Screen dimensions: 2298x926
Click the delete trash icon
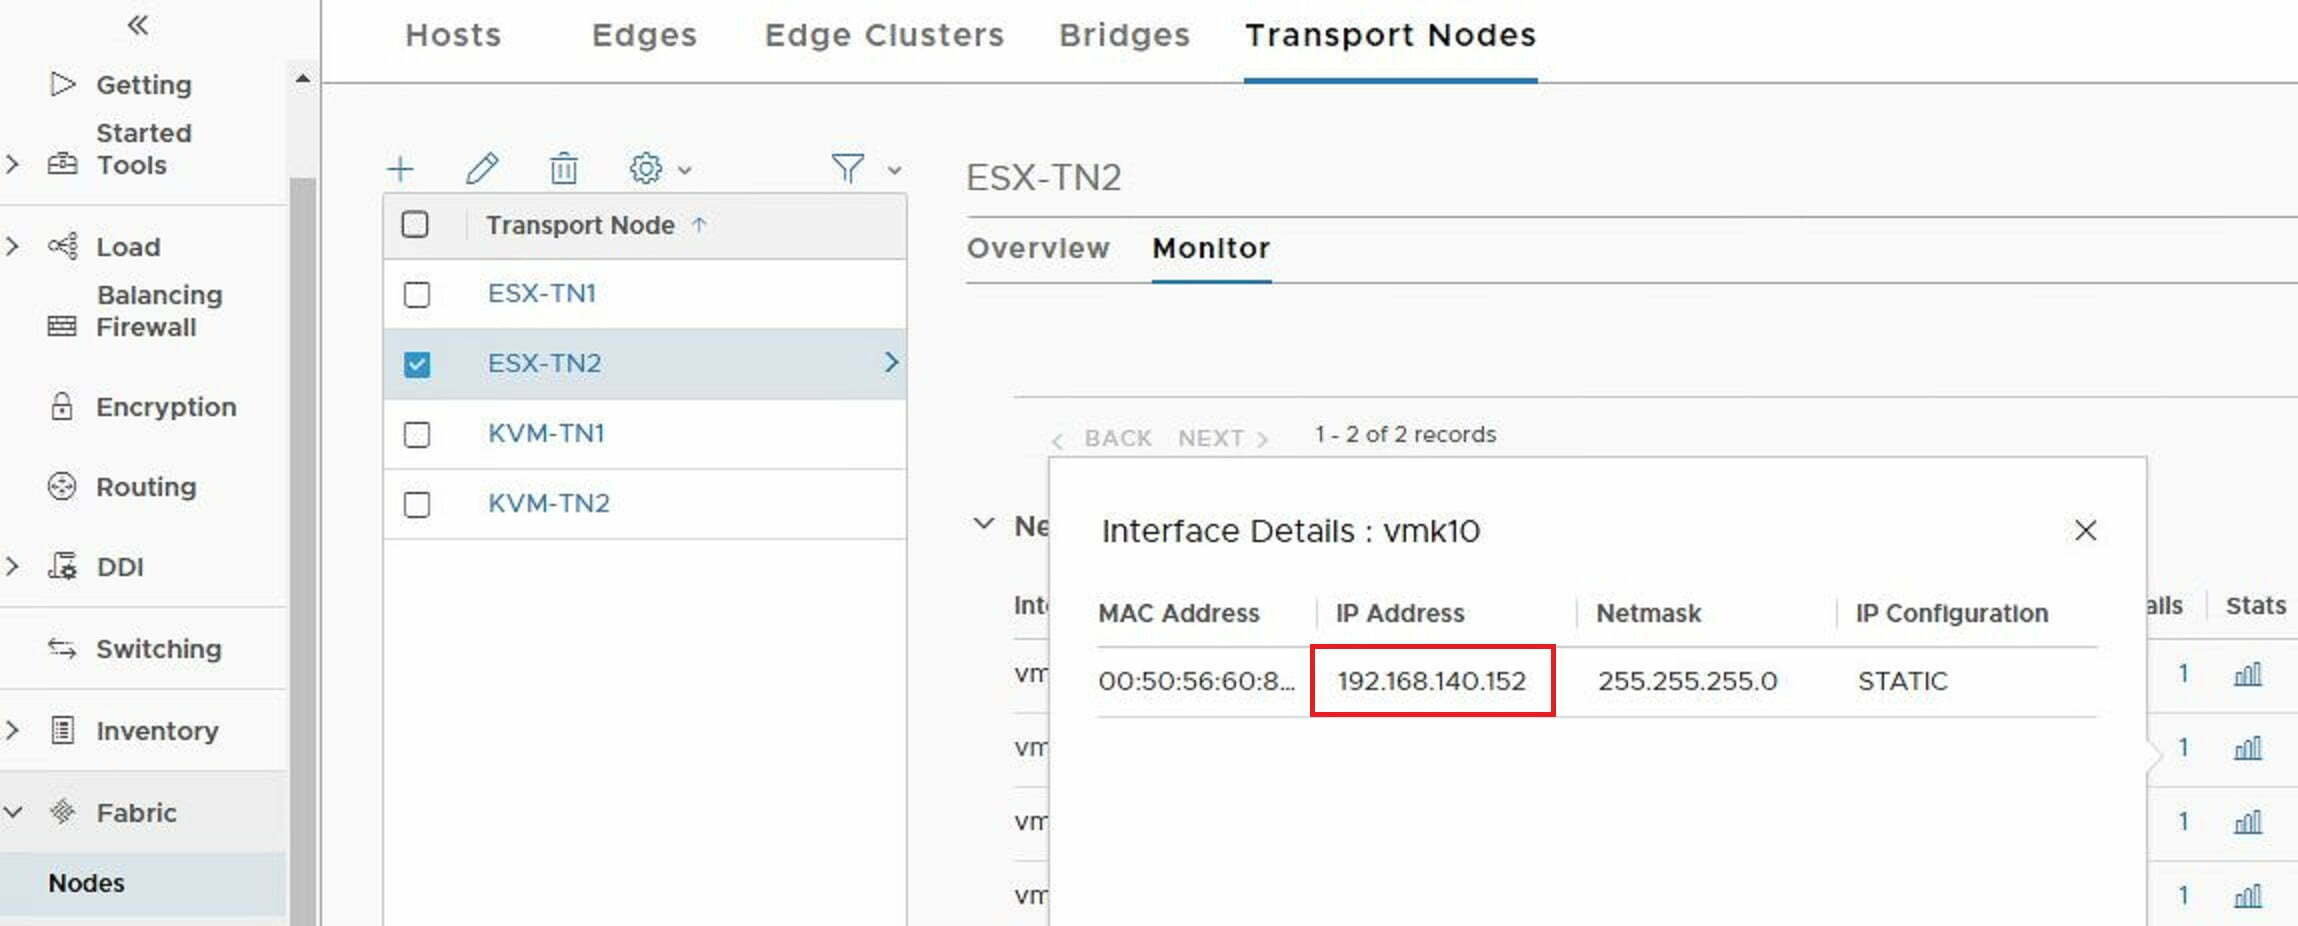click(x=564, y=169)
